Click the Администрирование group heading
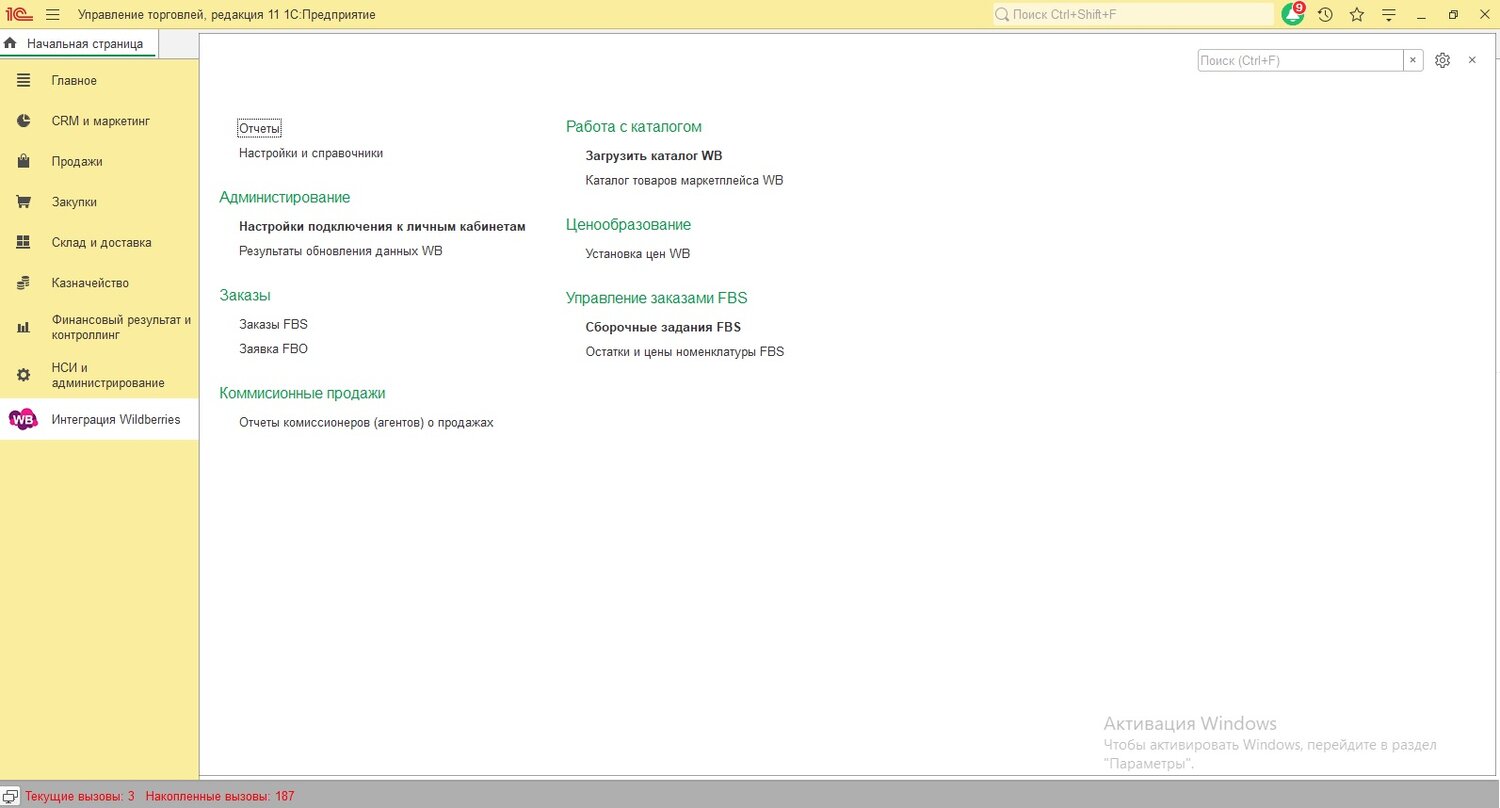The image size is (1500, 808). 285,197
